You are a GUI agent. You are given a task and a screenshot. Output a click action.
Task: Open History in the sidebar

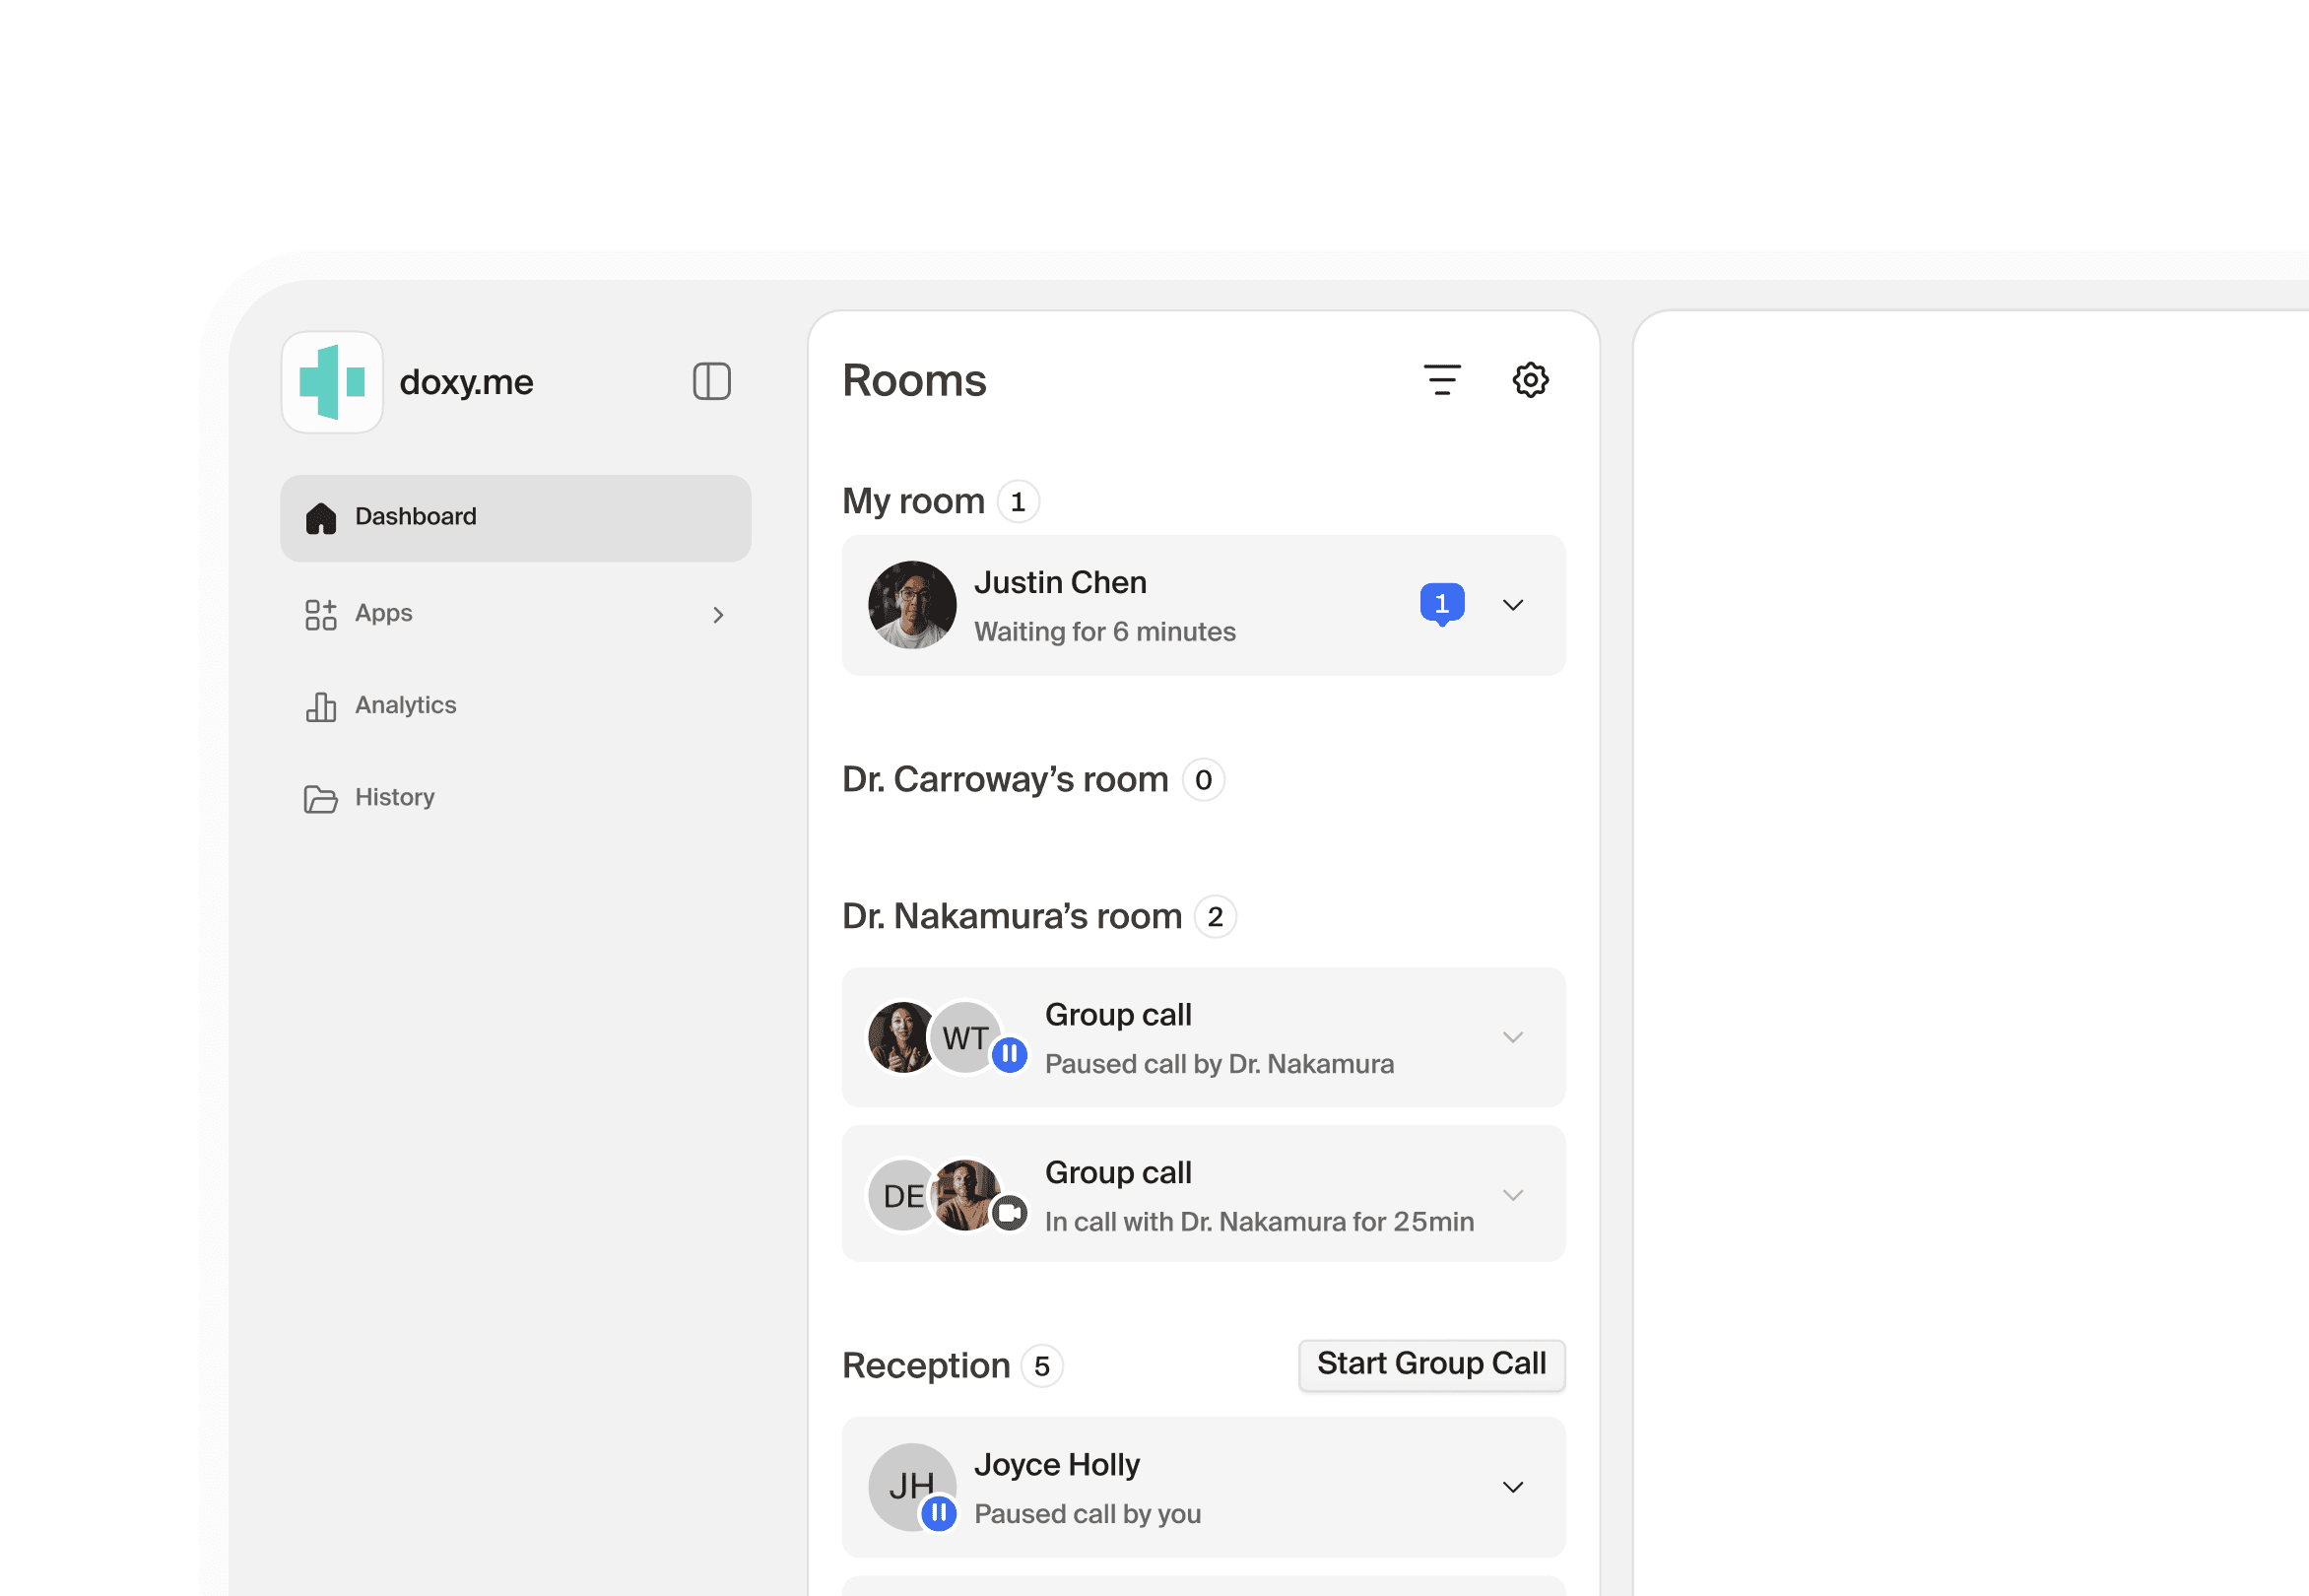pyautogui.click(x=515, y=798)
